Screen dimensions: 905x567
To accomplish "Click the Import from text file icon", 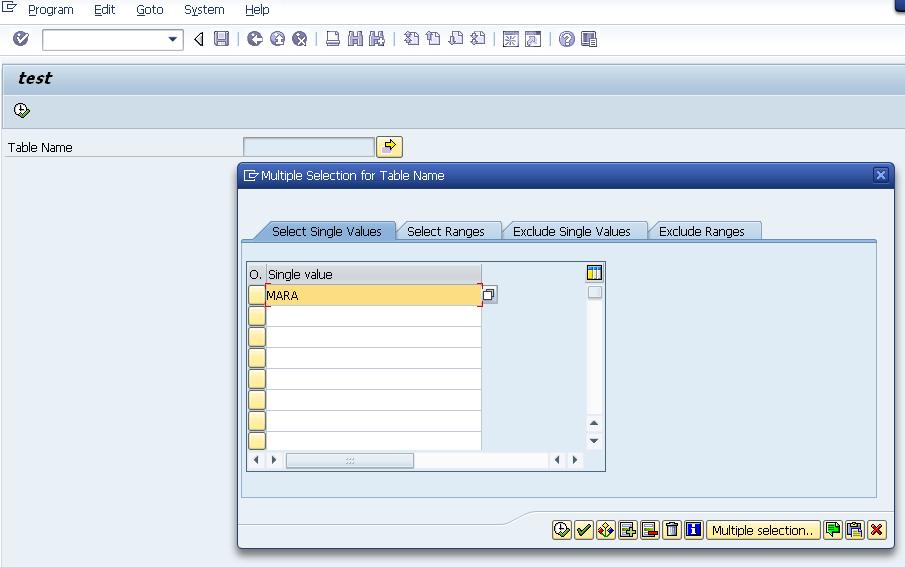I will pos(833,530).
